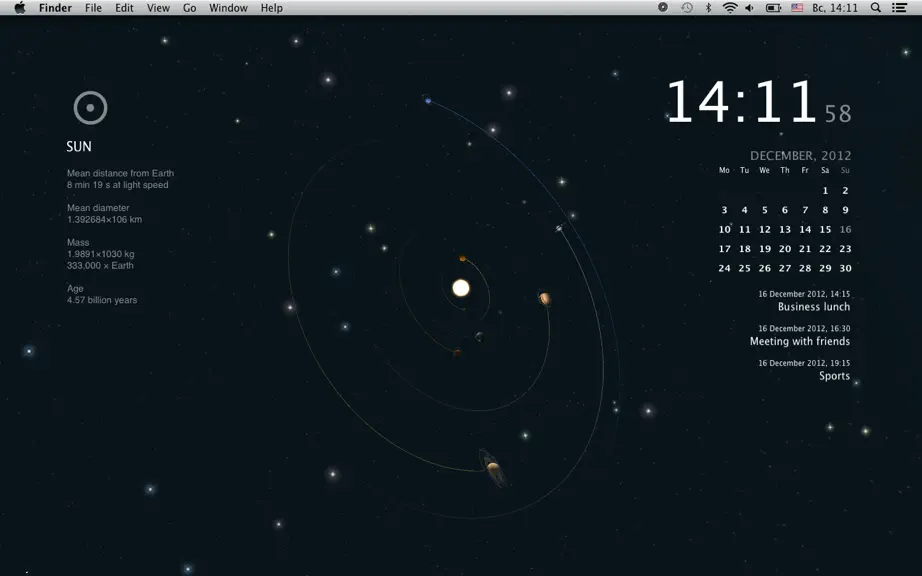
Task: Open the US flag input source menu
Action: [x=797, y=8]
